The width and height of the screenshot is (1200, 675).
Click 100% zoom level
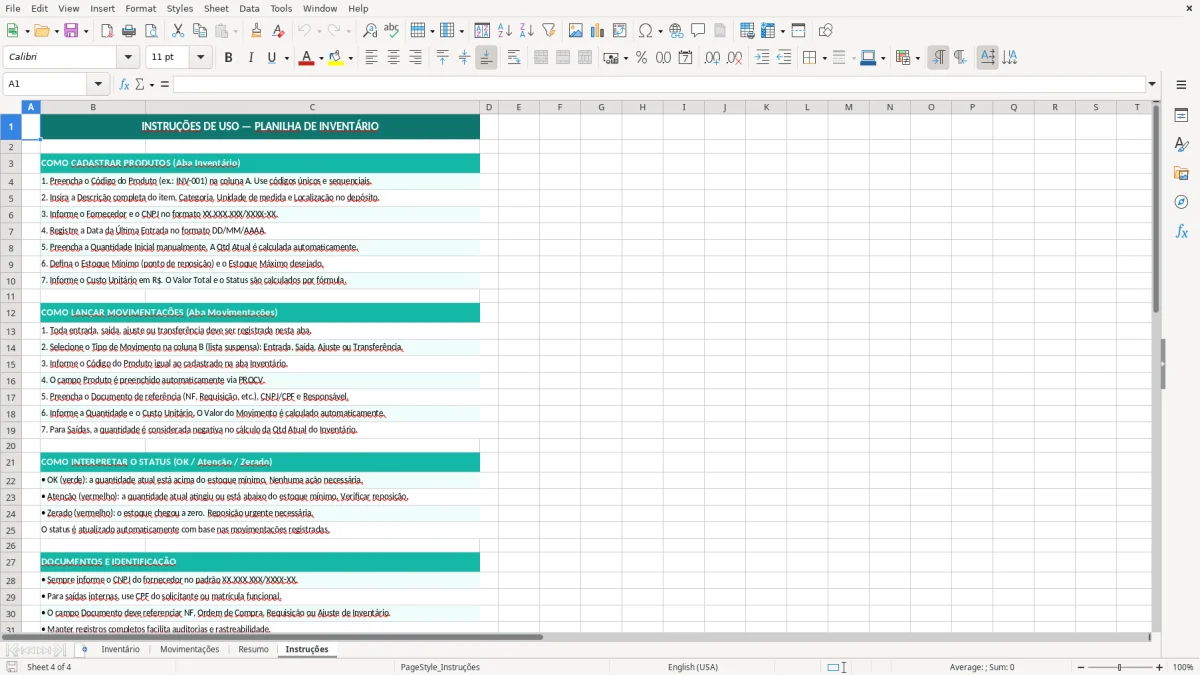pos(1183,667)
